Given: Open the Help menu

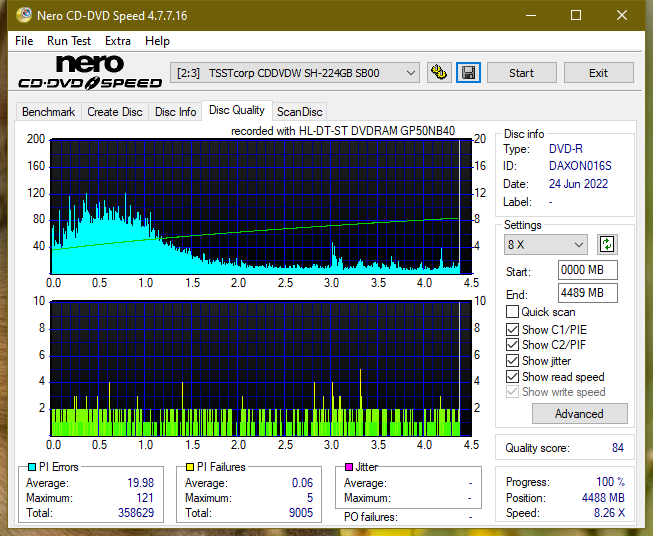Looking at the screenshot, I should [157, 41].
